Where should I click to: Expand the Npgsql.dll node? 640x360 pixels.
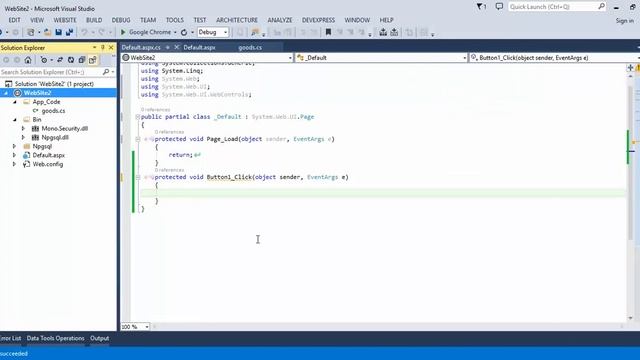tap(23, 138)
